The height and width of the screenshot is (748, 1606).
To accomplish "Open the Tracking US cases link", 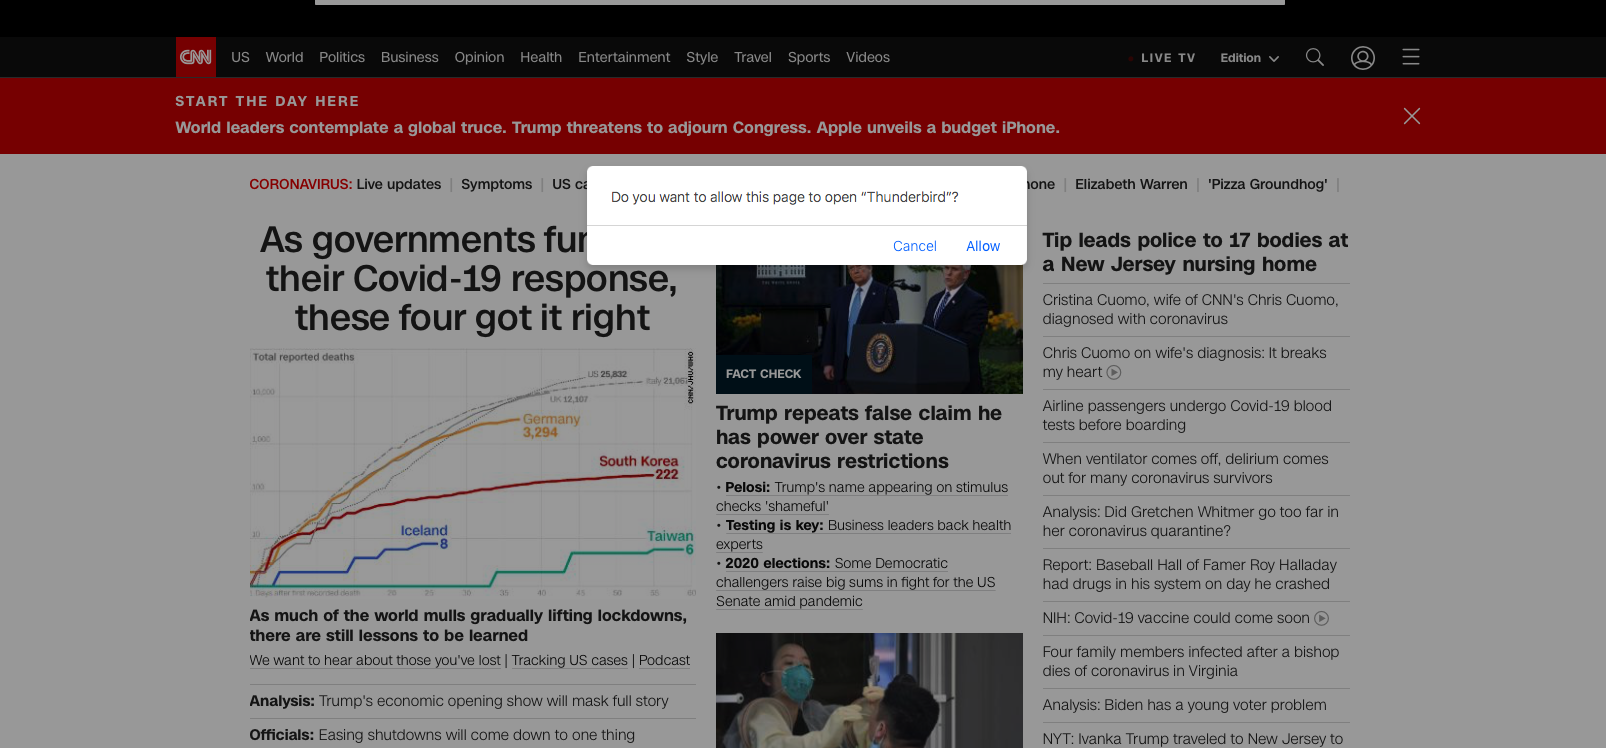I will click(x=570, y=661).
